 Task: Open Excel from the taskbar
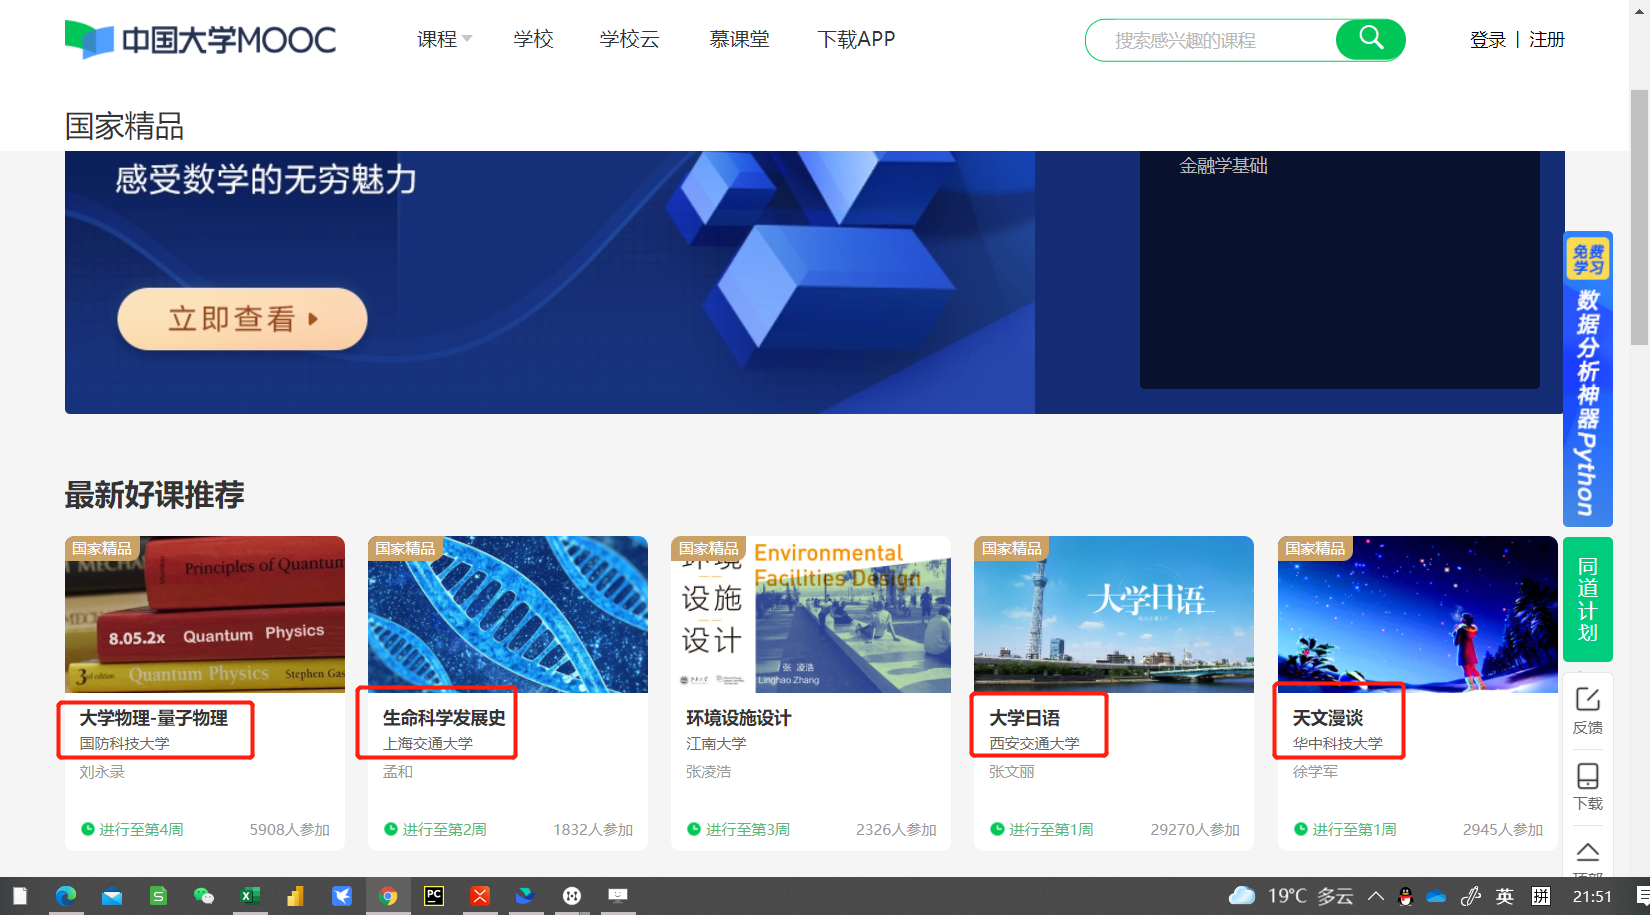250,896
